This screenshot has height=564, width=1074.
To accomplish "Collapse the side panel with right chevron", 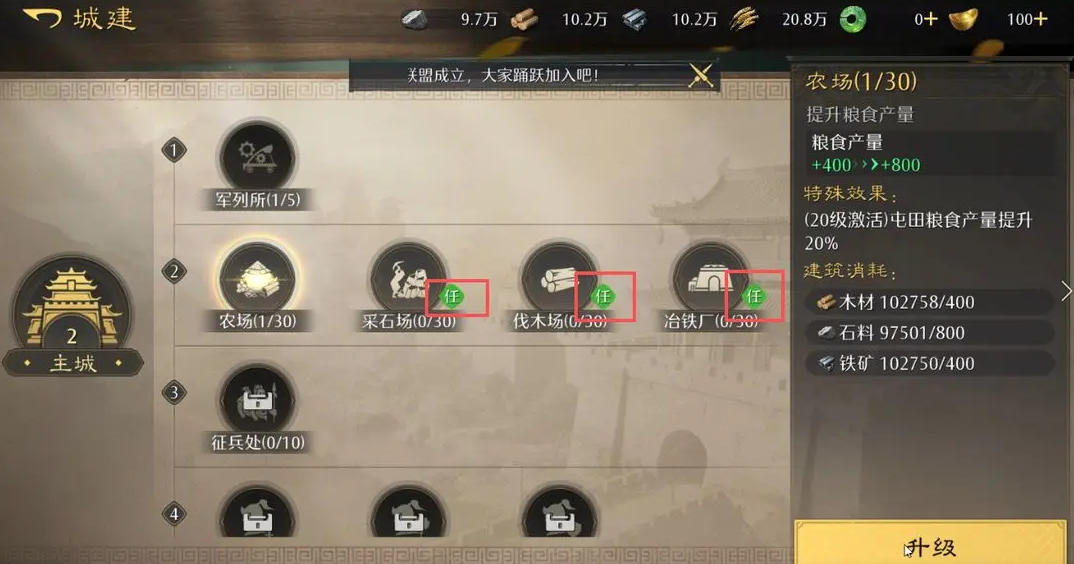I will tap(1066, 291).
